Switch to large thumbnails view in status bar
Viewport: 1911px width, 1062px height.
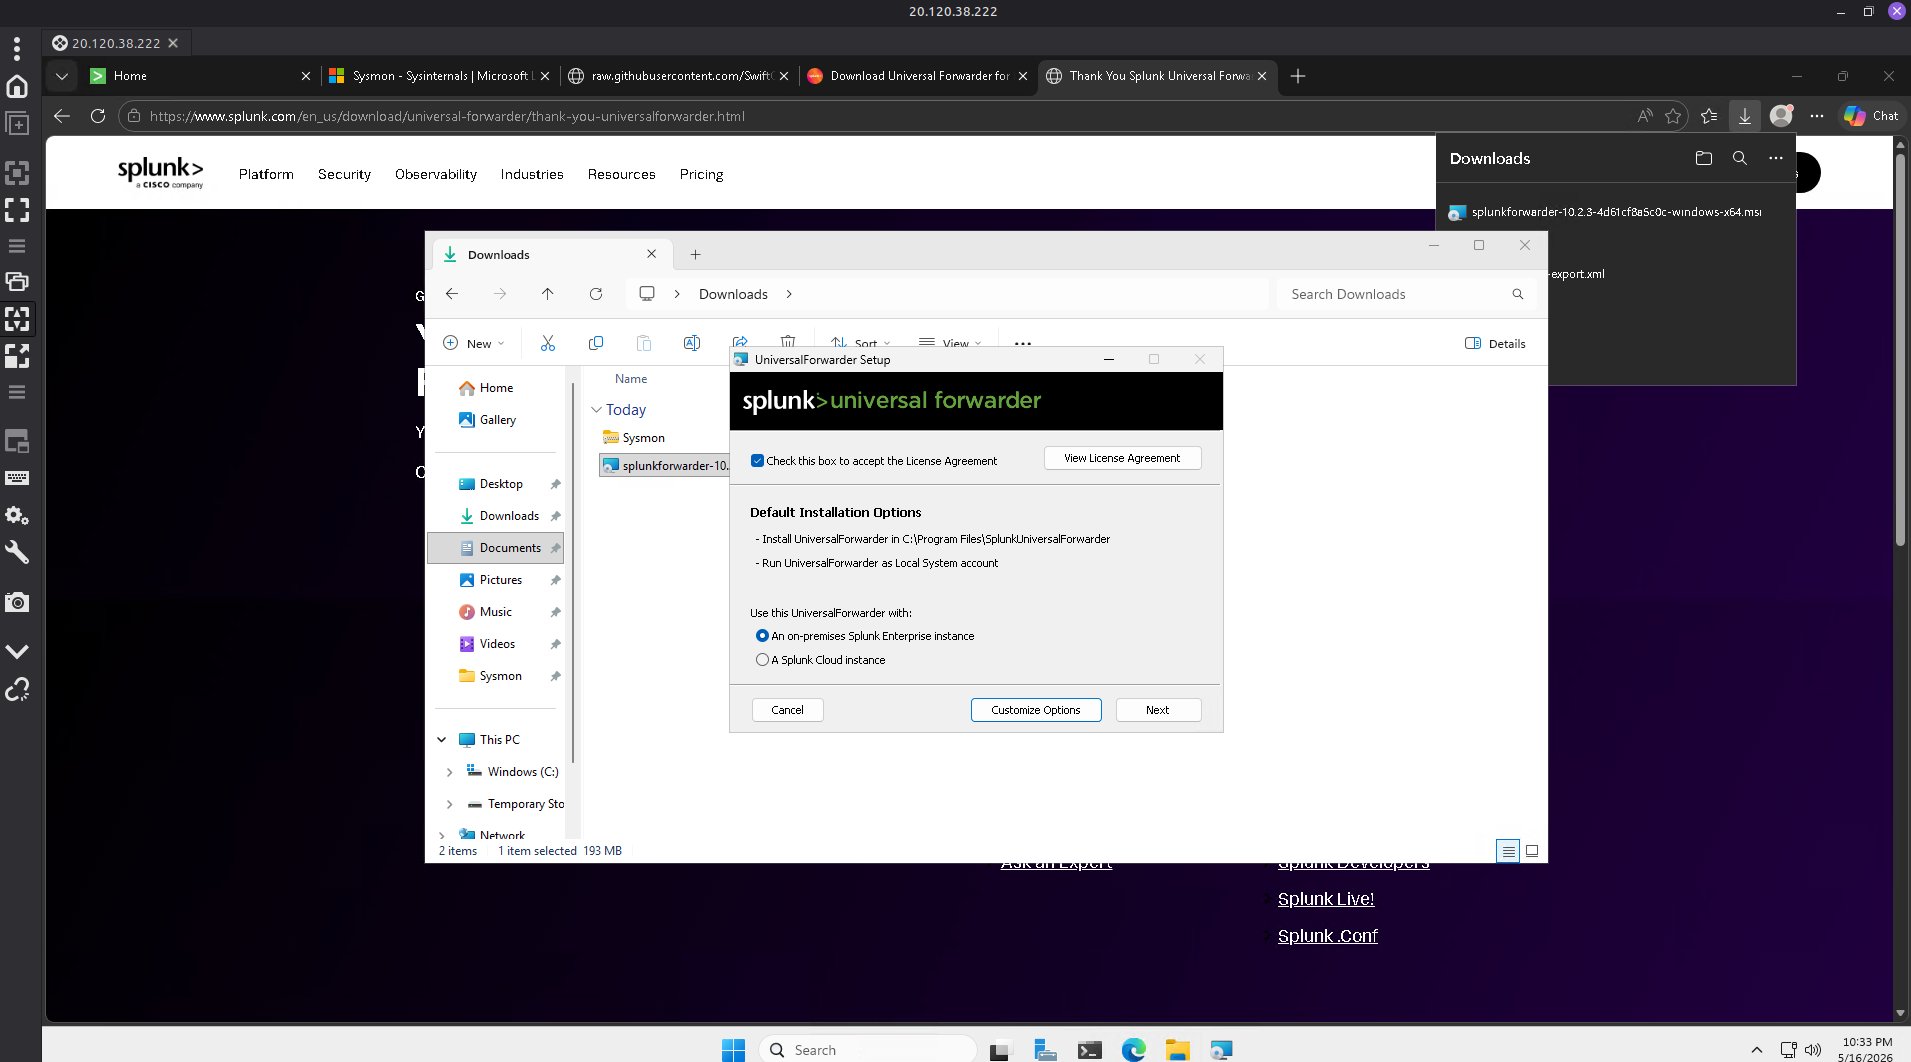pyautogui.click(x=1532, y=851)
